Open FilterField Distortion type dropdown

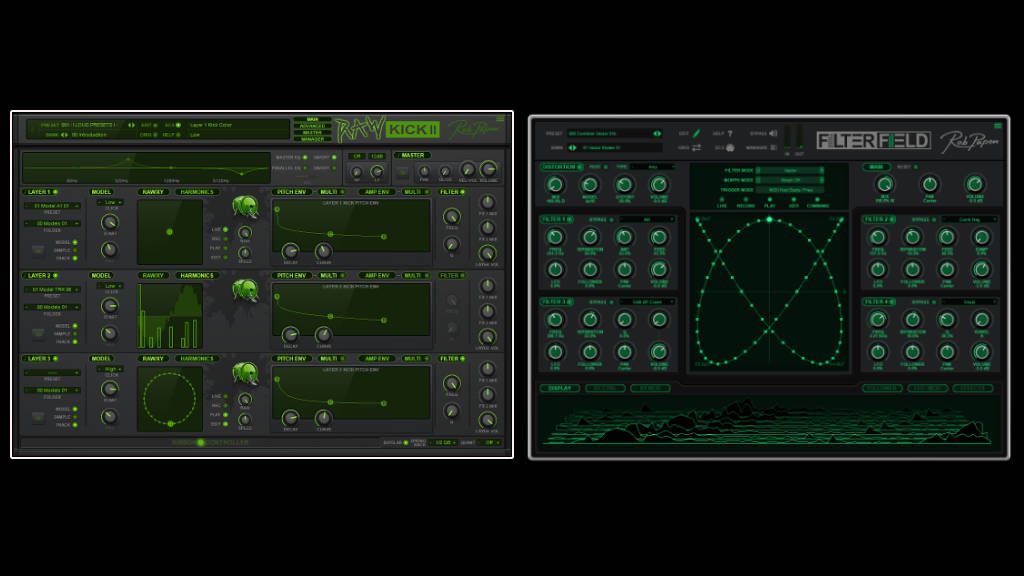(652, 167)
